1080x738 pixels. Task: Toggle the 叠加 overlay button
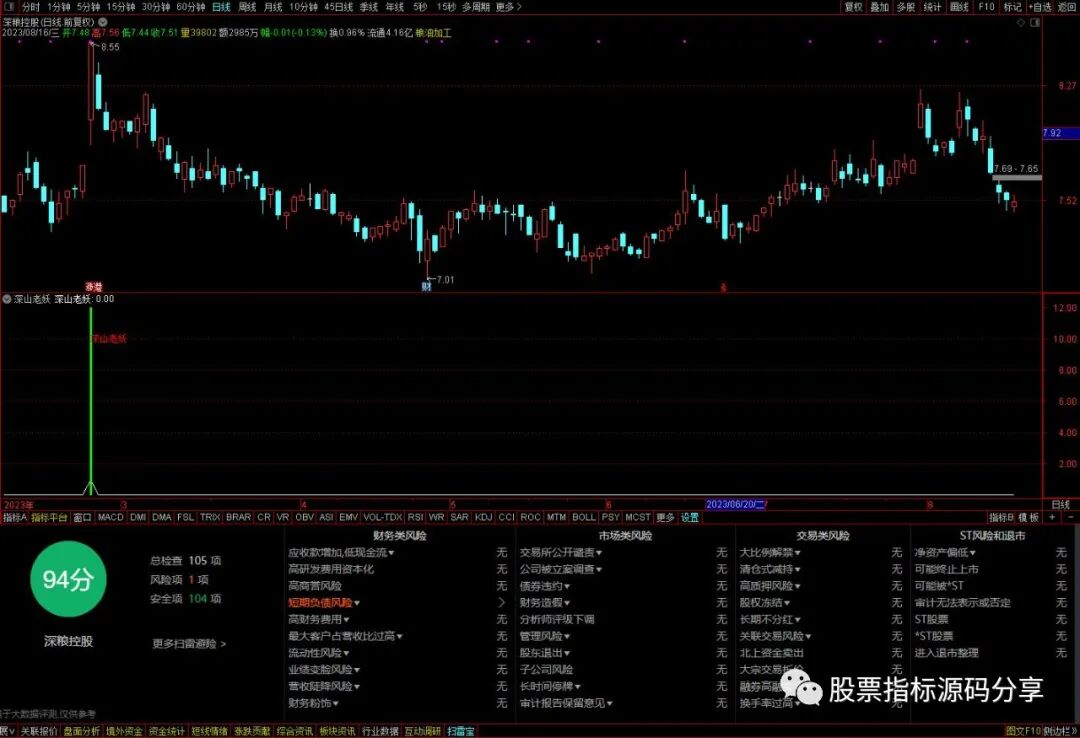click(880, 7)
